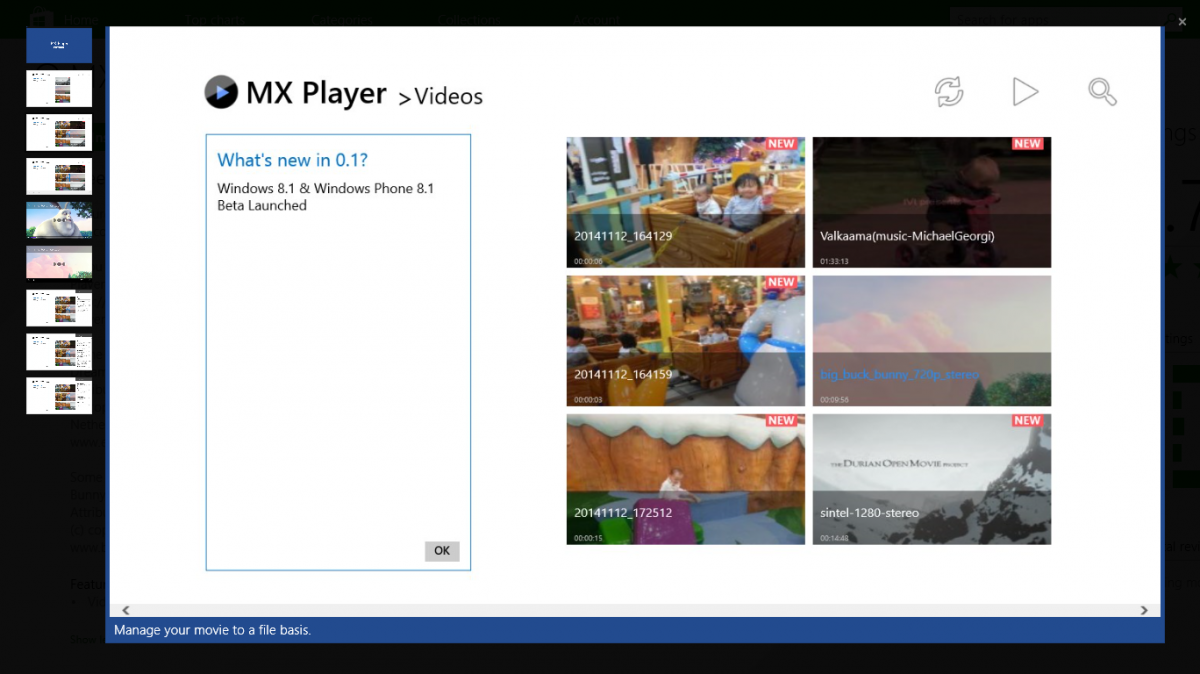Image resolution: width=1200 pixels, height=674 pixels.
Task: Select the last thumbnail in the screenshot strip
Action: pyautogui.click(x=59, y=395)
